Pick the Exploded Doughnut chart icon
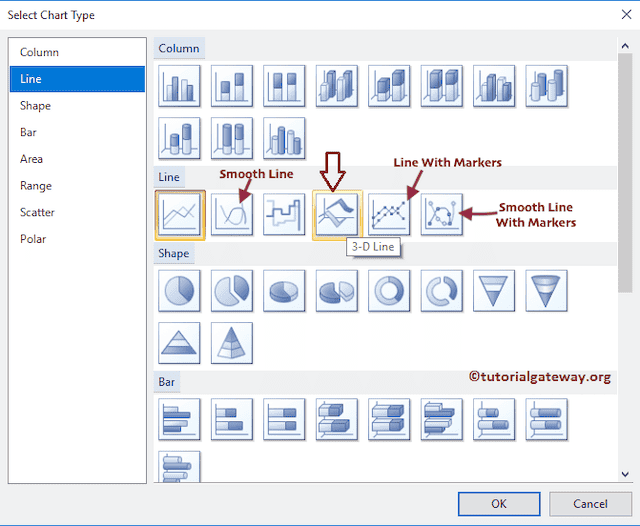This screenshot has height=526, width=640. (442, 291)
